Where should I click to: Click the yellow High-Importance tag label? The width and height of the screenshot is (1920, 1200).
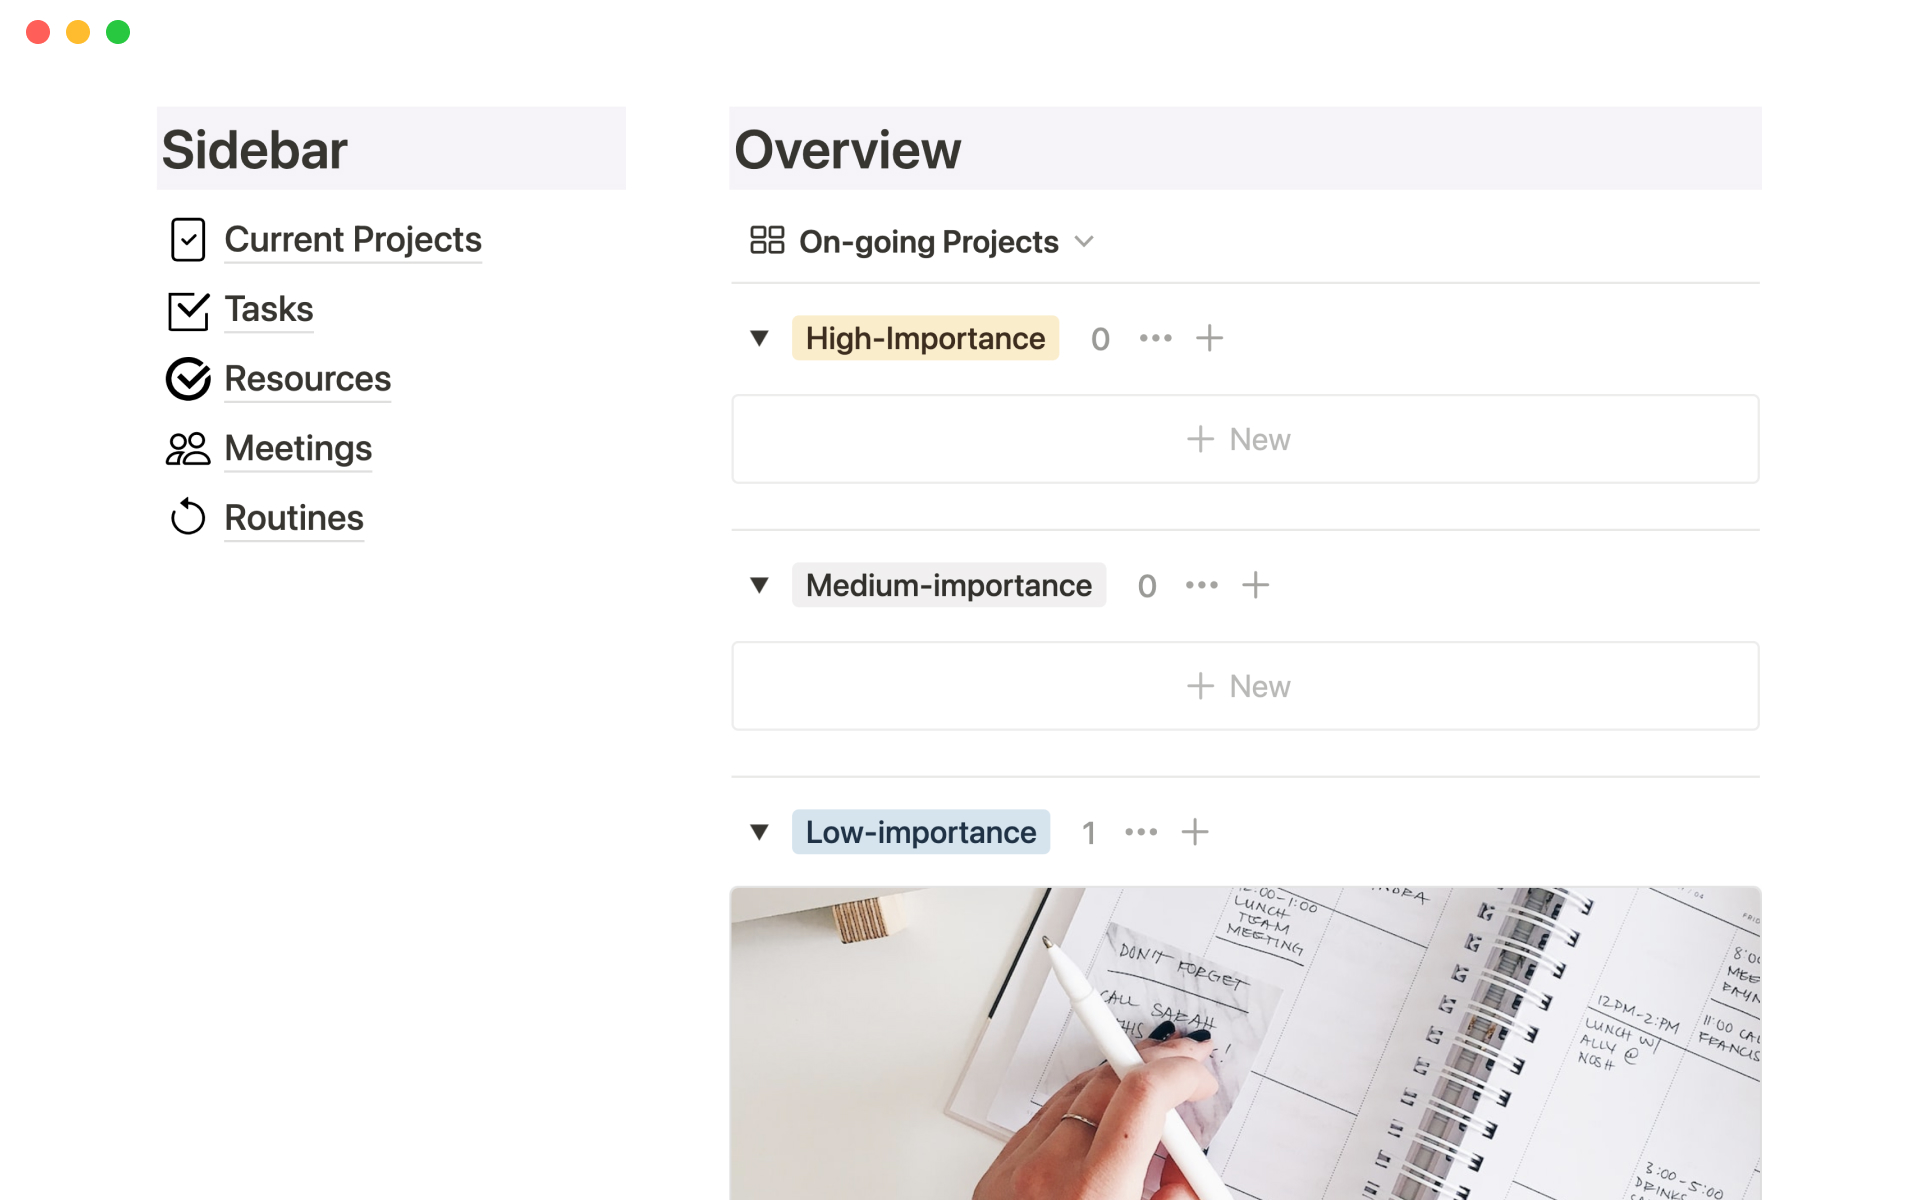(x=925, y=339)
